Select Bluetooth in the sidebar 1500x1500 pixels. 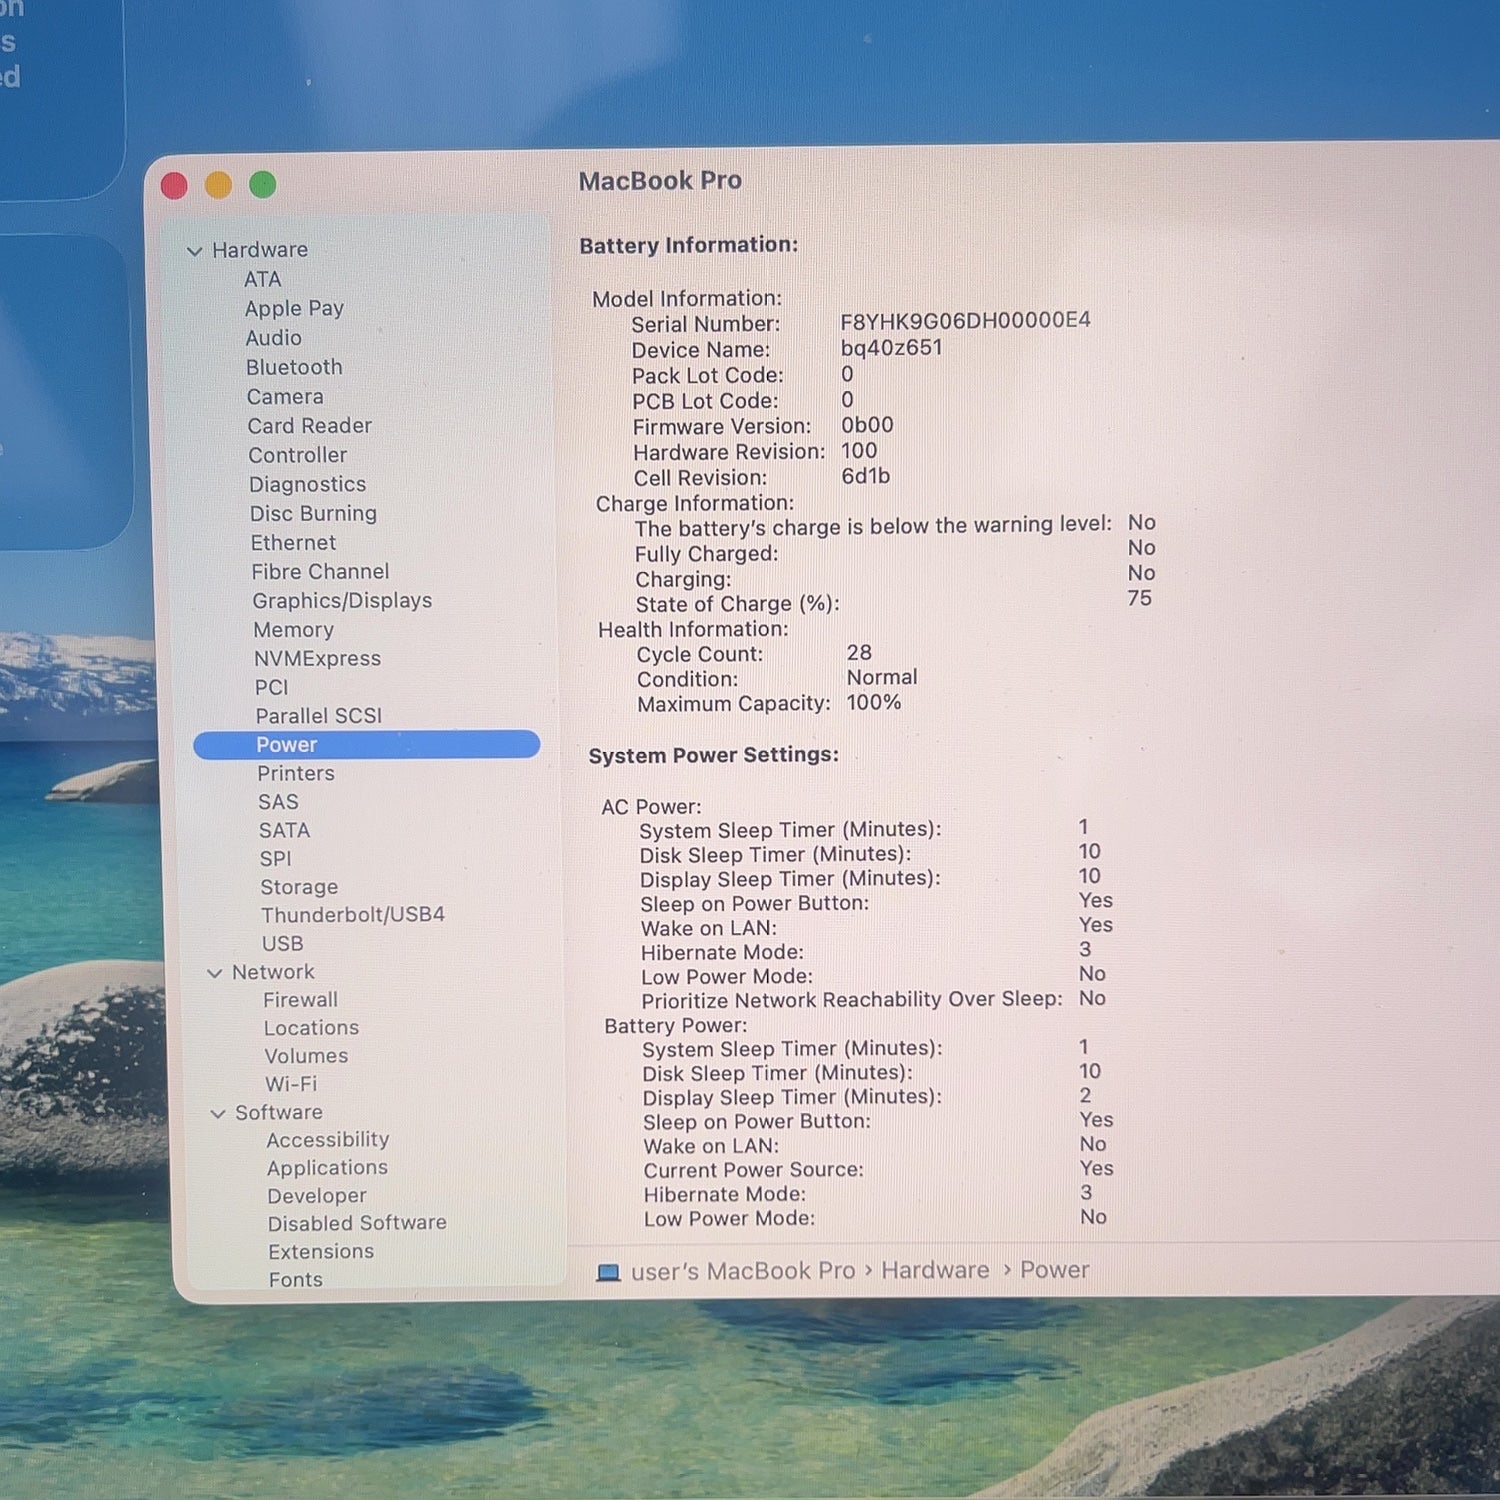294,367
